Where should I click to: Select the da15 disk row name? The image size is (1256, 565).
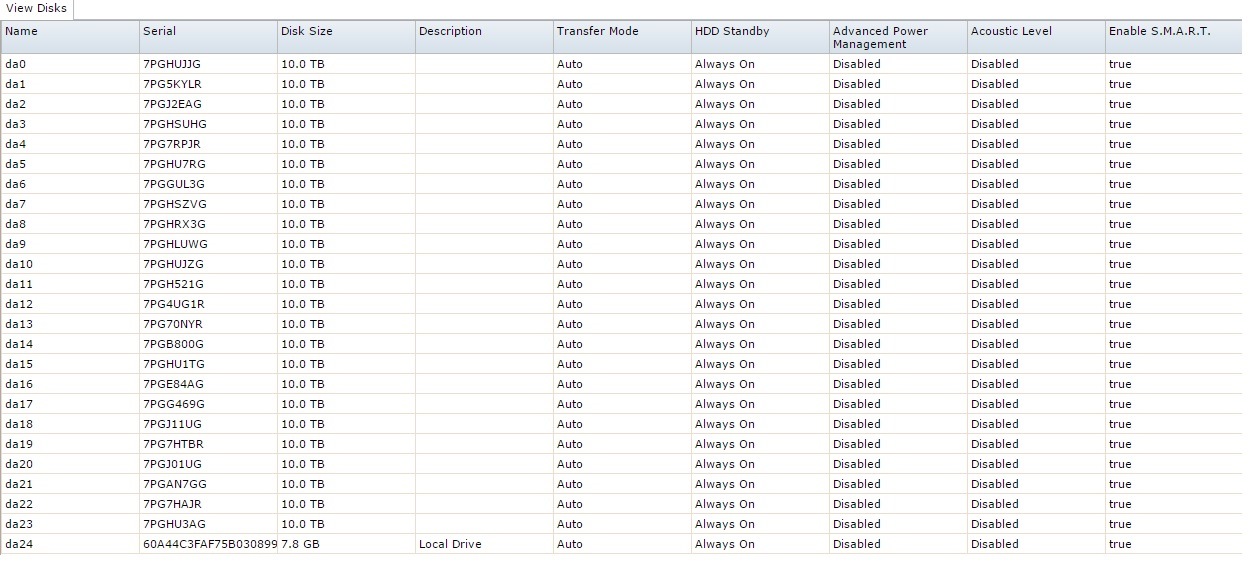coord(20,364)
